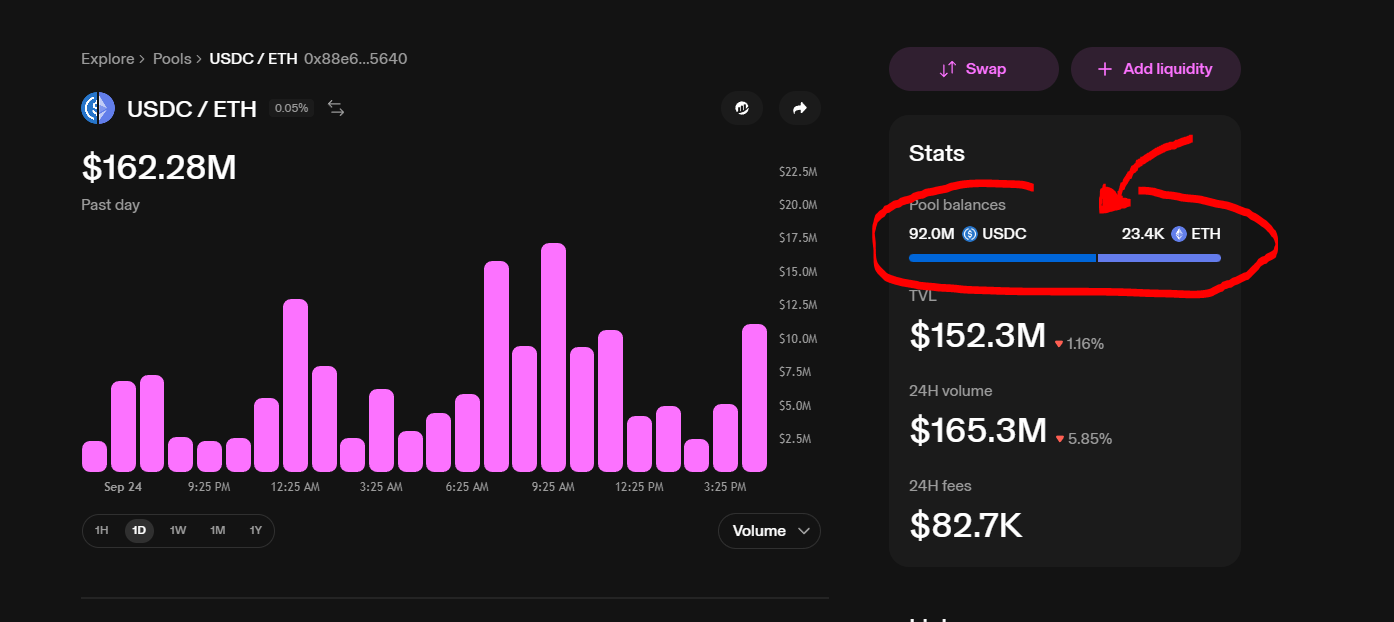Click the share arrow icon button
Viewport: 1394px width, 622px height.
[800, 108]
